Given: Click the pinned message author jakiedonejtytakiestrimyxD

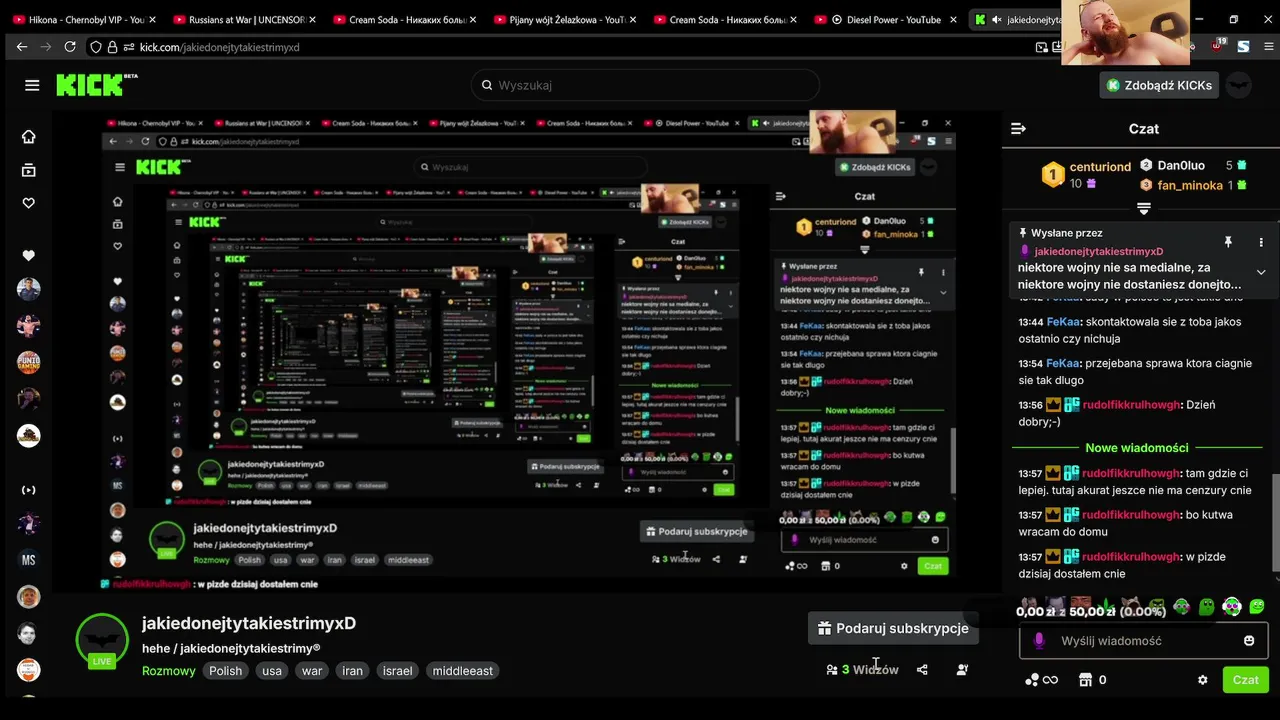Looking at the screenshot, I should pos(1098,251).
